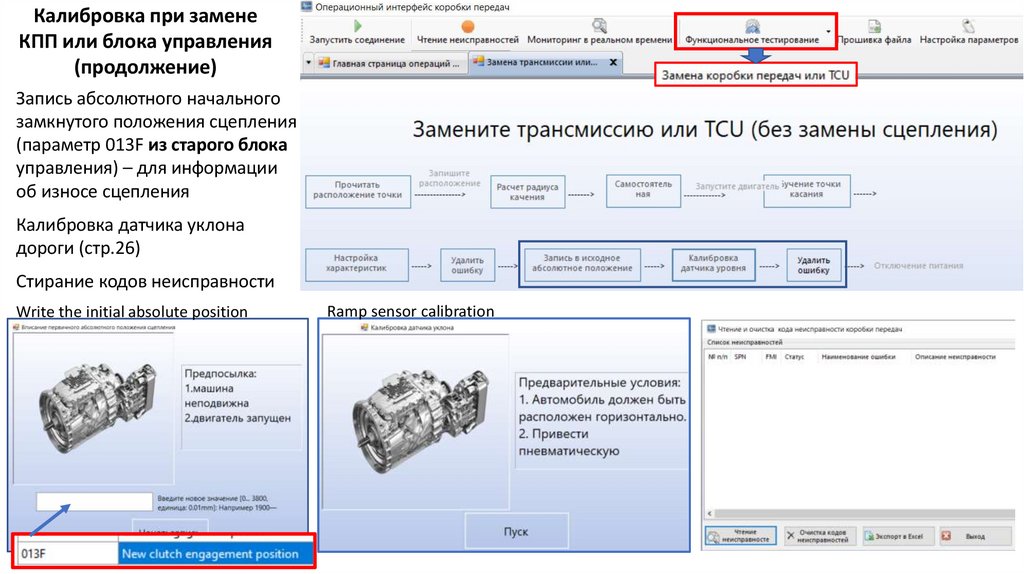This screenshot has height=574, width=1024.
Task: Click Запустить соединение toolbar label
Action: [357, 40]
